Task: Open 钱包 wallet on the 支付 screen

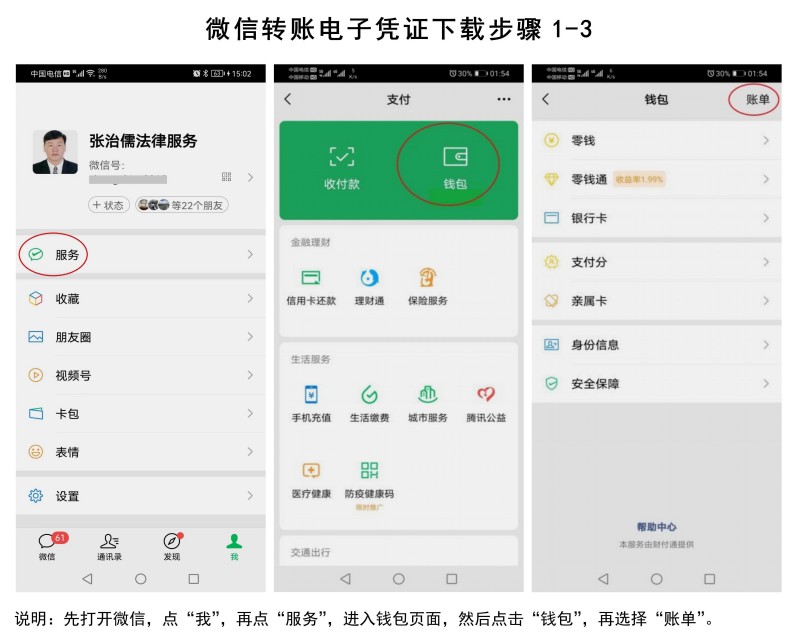Action: click(455, 168)
